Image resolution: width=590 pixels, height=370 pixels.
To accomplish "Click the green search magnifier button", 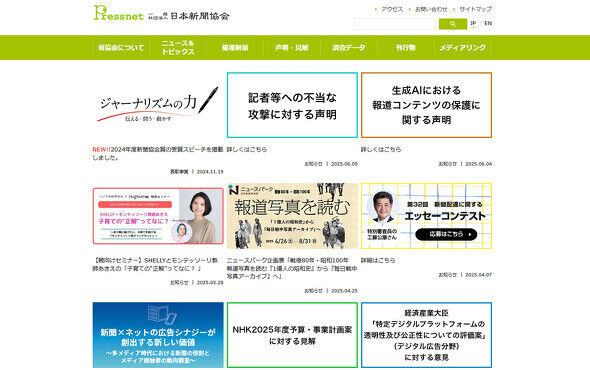I will pyautogui.click(x=453, y=24).
